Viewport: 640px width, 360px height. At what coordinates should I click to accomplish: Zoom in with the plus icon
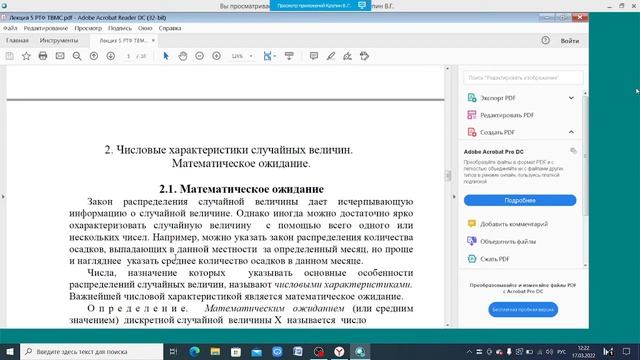point(217,56)
